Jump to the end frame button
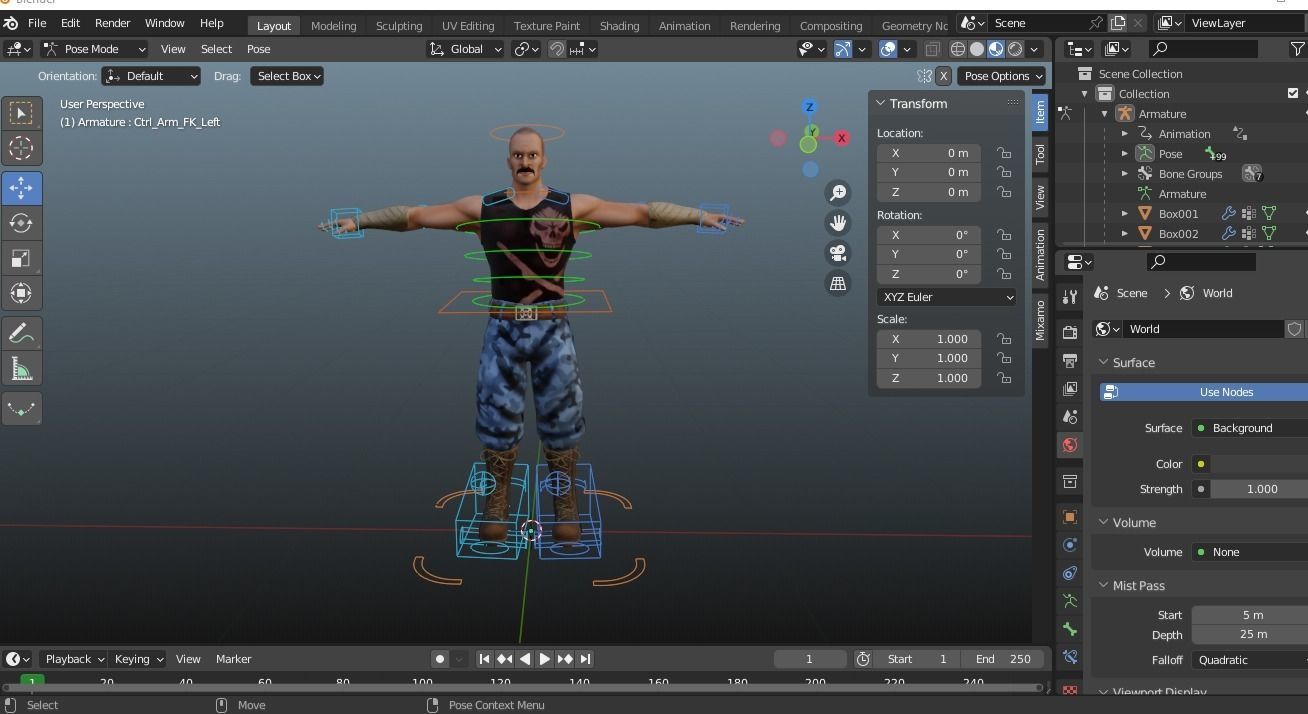 (586, 659)
